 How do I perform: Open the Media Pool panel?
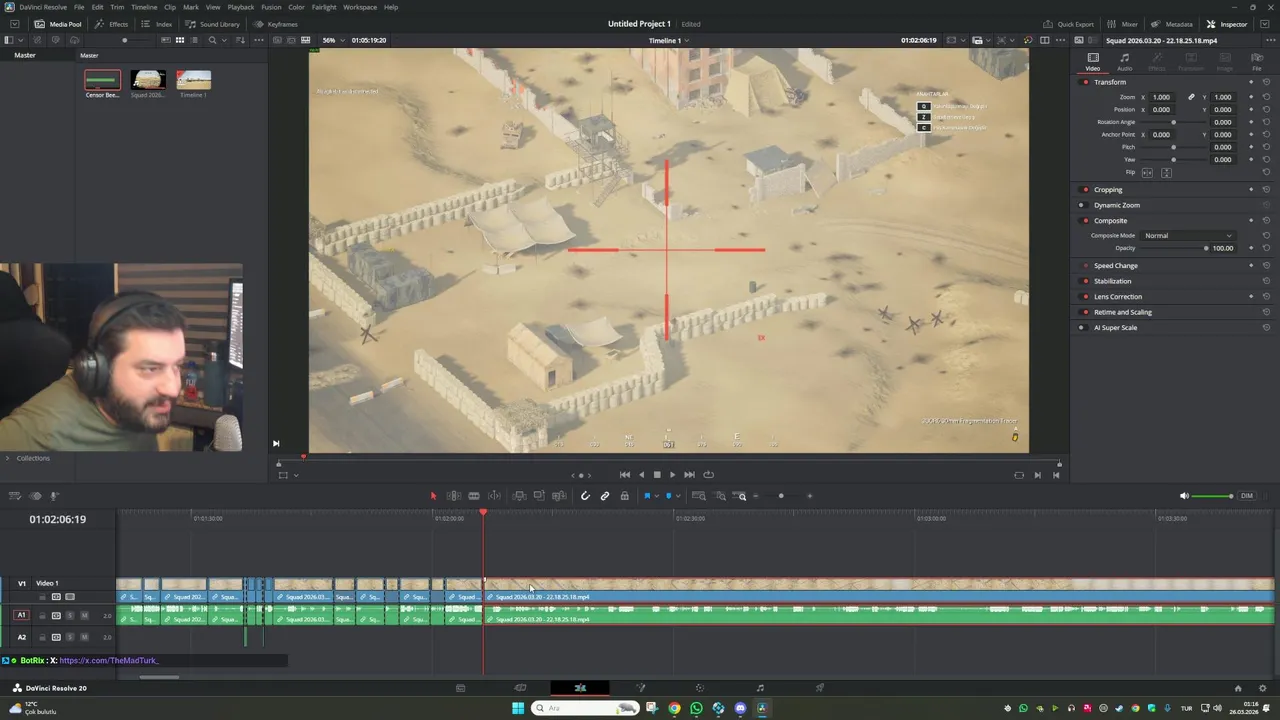58,24
